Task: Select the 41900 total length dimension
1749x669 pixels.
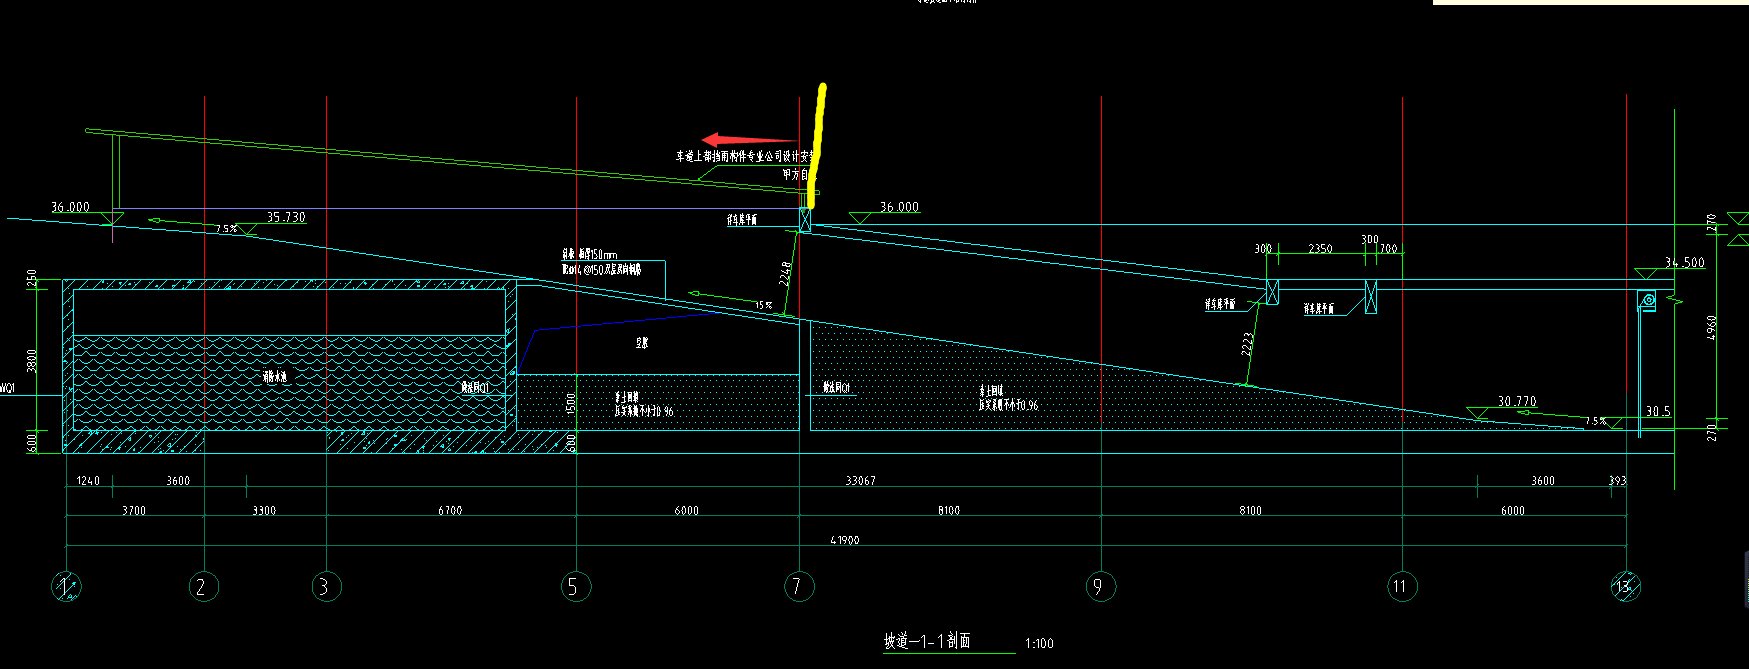Action: tap(845, 540)
